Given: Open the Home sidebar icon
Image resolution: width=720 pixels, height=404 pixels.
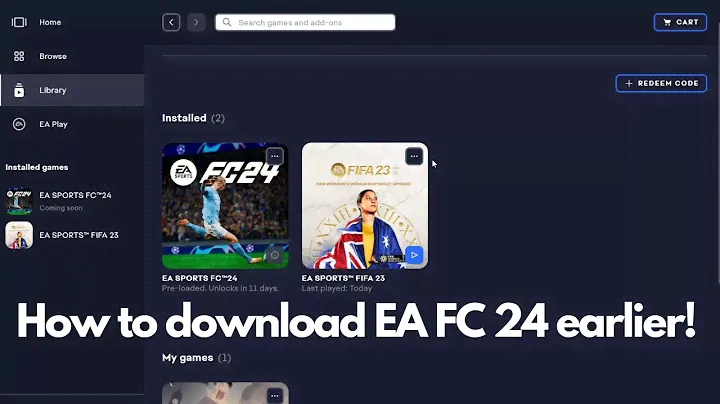Looking at the screenshot, I should pyautogui.click(x=19, y=22).
